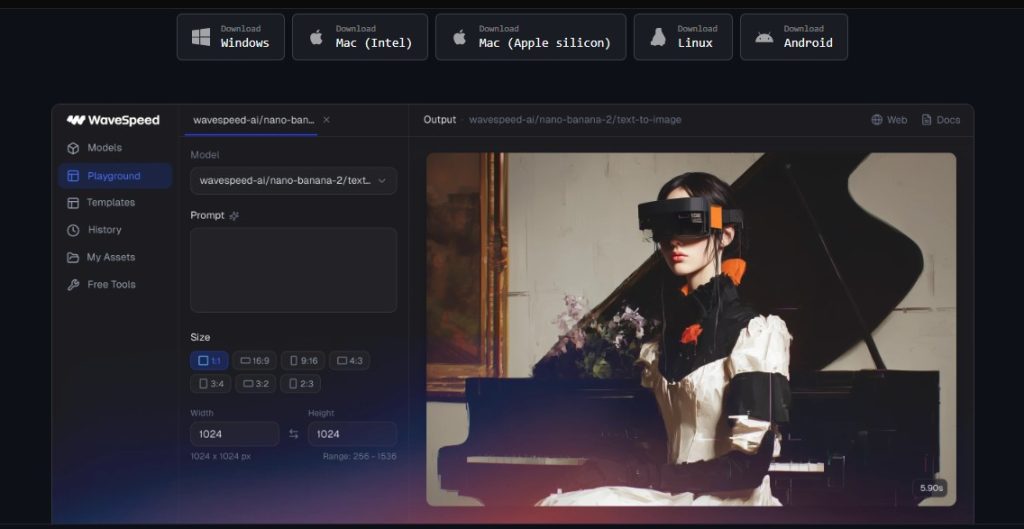Select the 3:2 size ratio
1024x529 pixels.
pos(255,383)
